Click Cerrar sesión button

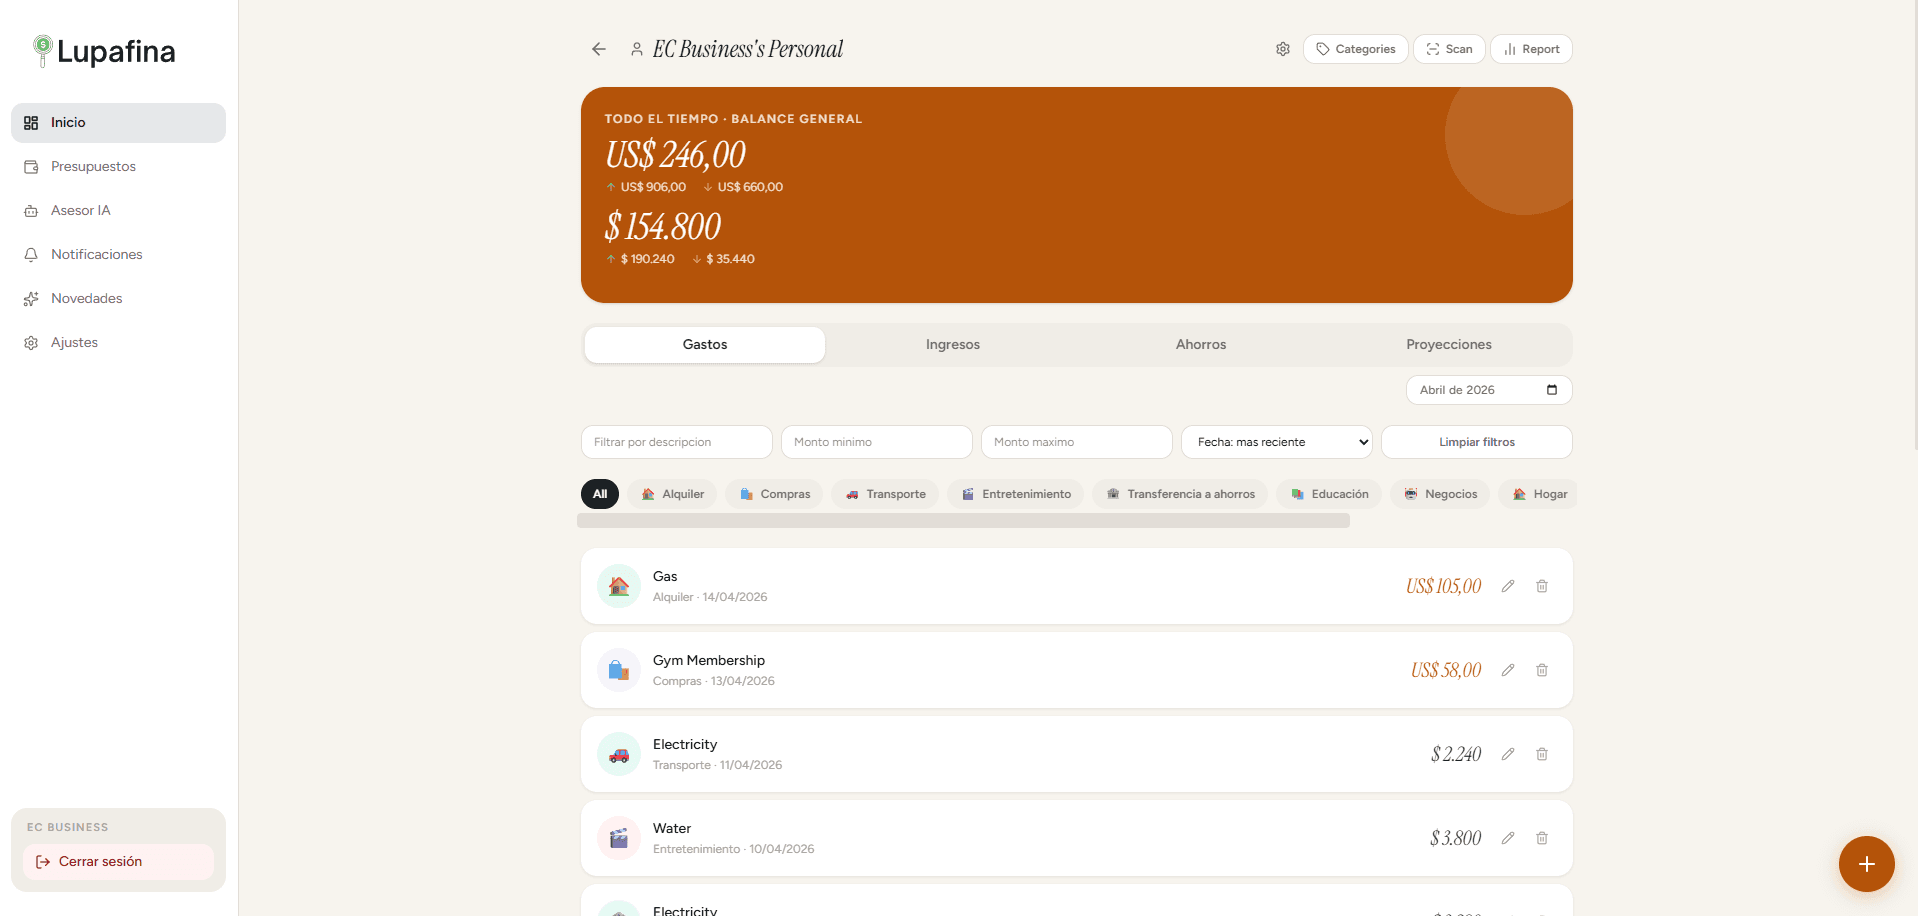118,862
